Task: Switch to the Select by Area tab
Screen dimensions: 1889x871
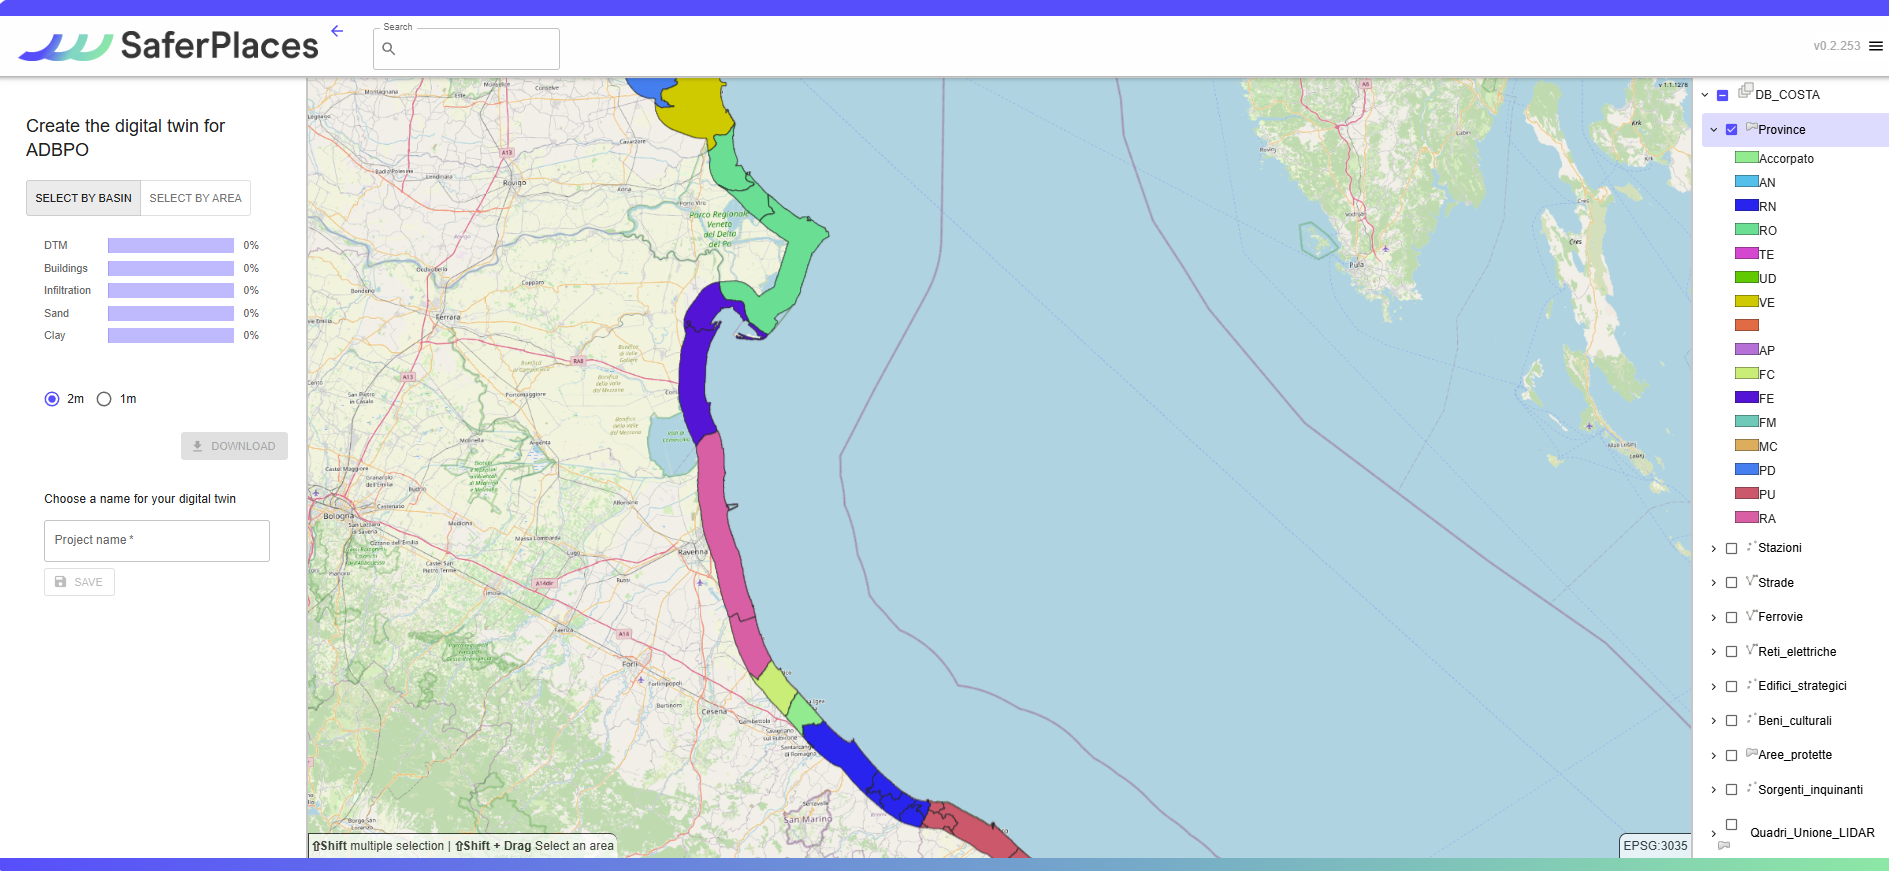Action: tap(195, 198)
